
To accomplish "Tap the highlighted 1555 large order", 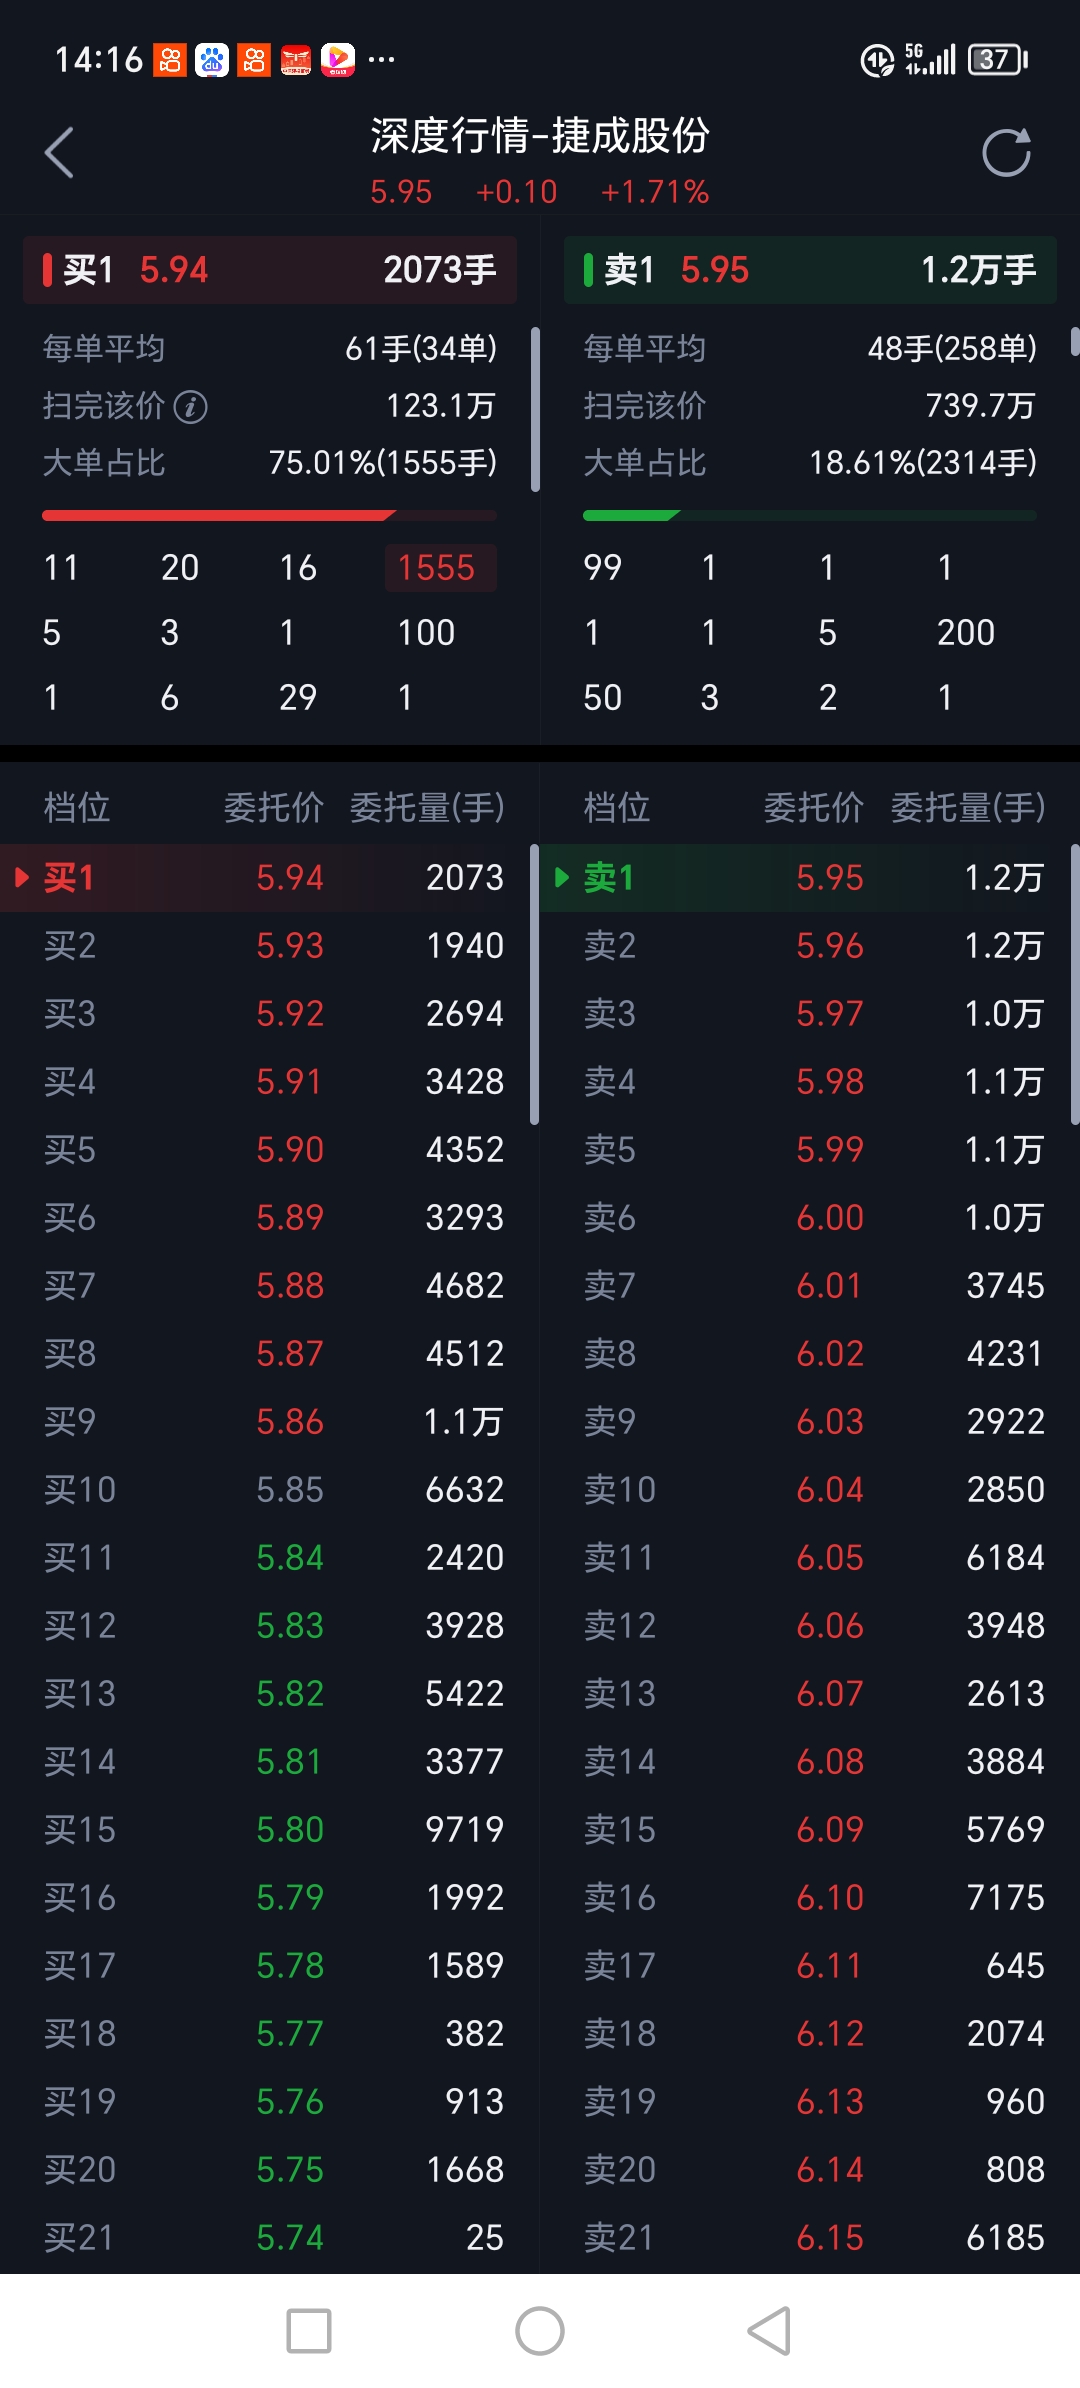I will (x=437, y=568).
